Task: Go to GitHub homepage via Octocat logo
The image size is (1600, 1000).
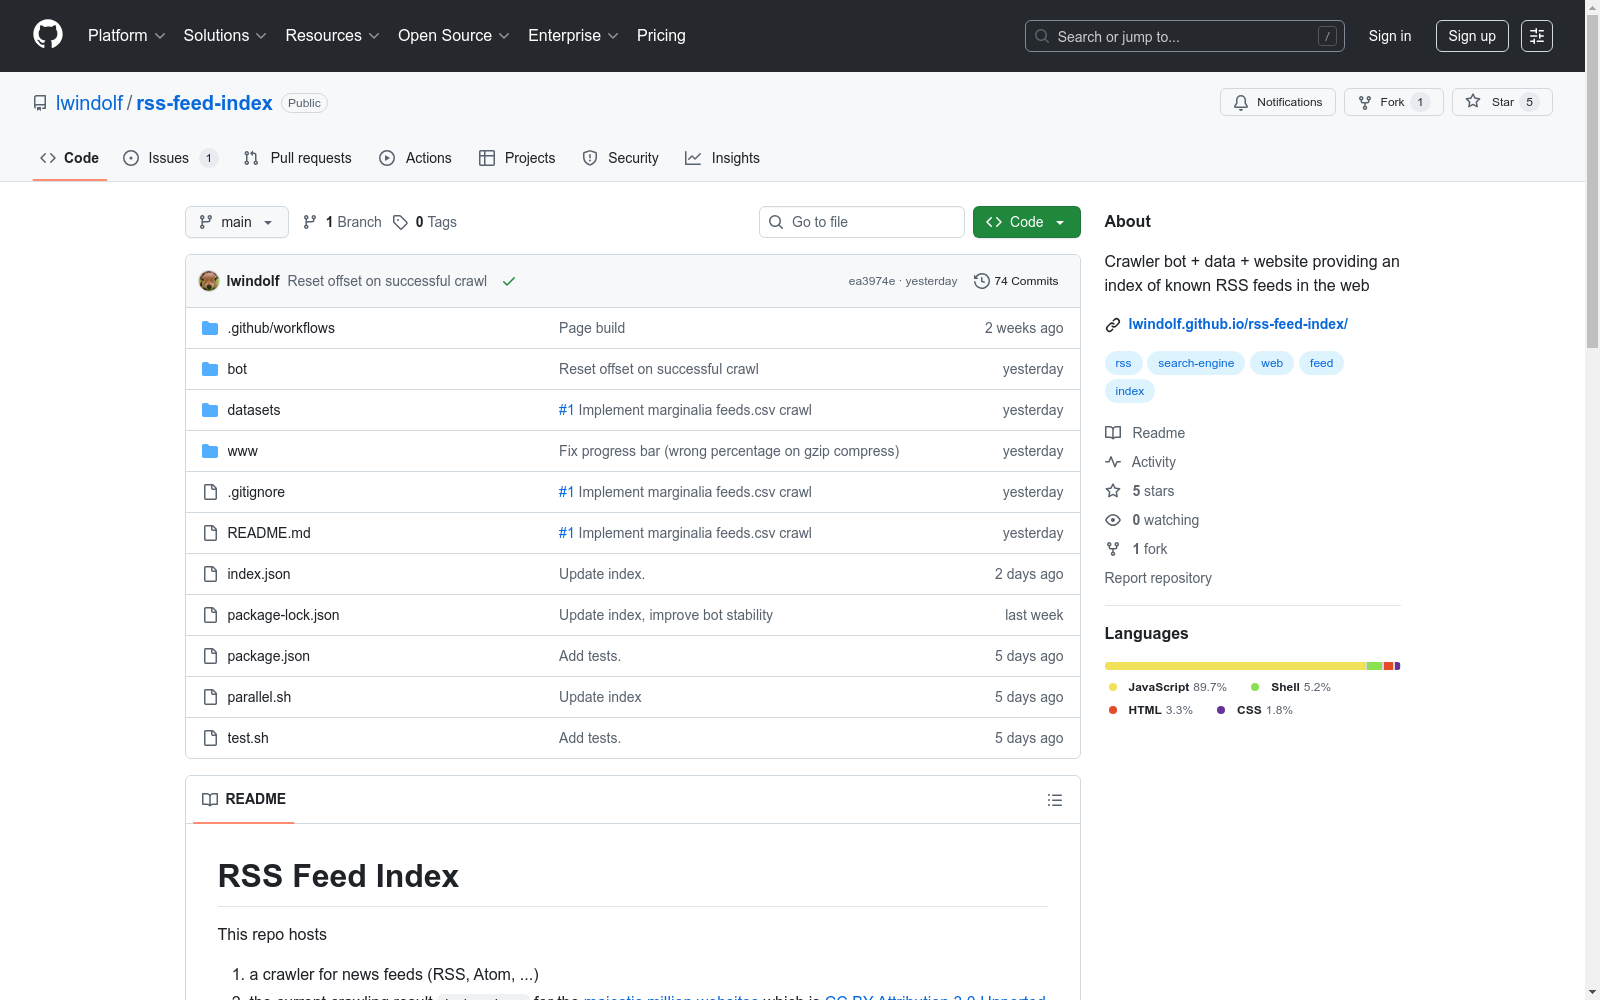Action: (x=48, y=35)
